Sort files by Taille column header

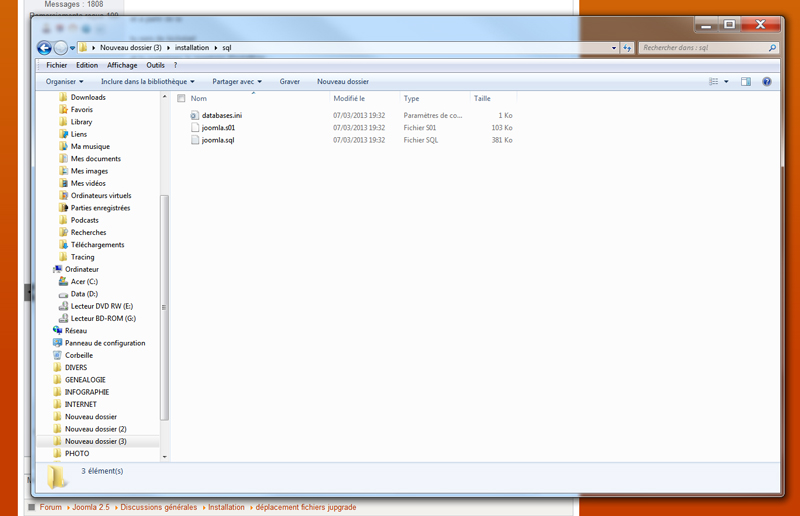coord(482,99)
